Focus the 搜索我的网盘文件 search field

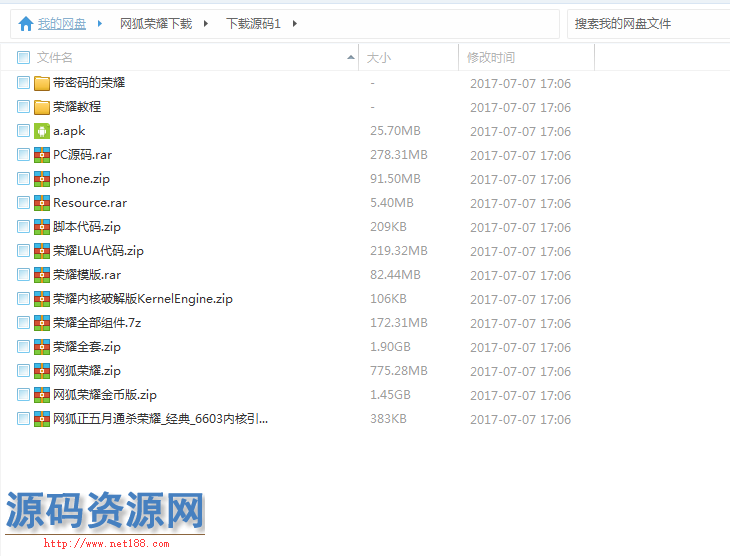point(649,23)
